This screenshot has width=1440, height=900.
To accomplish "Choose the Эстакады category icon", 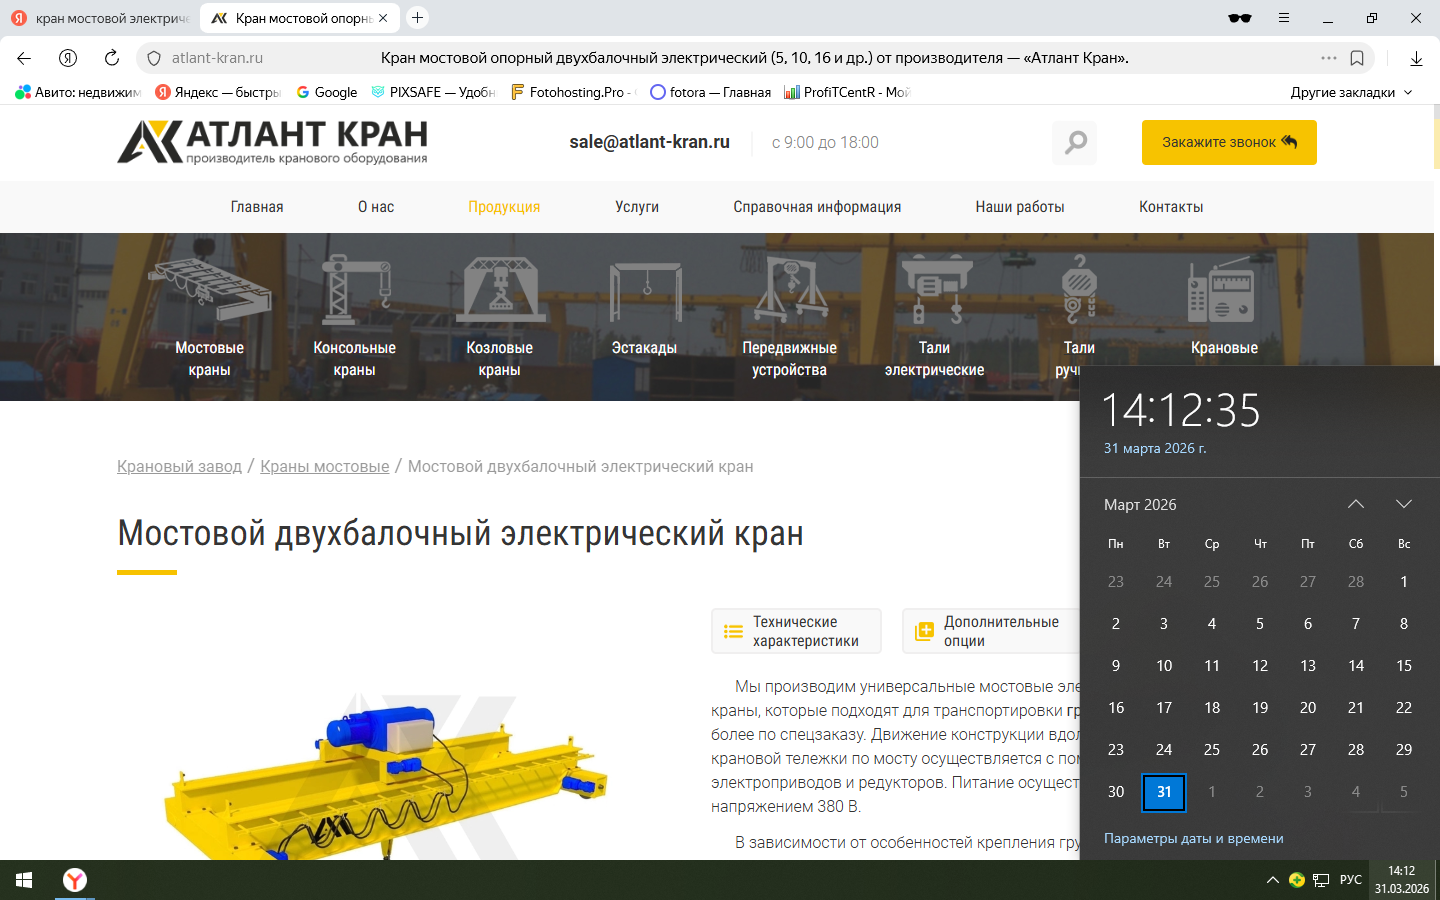I will click(x=645, y=292).
